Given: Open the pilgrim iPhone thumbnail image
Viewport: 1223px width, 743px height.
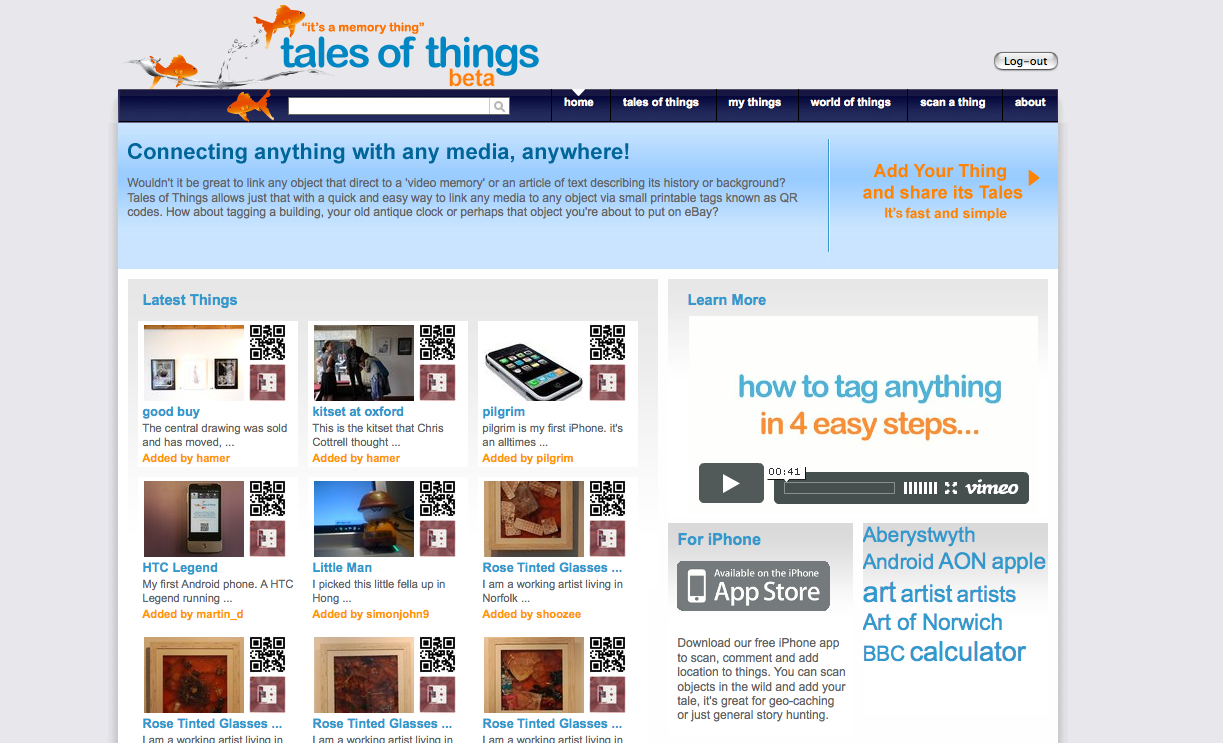Looking at the screenshot, I should coord(534,363).
